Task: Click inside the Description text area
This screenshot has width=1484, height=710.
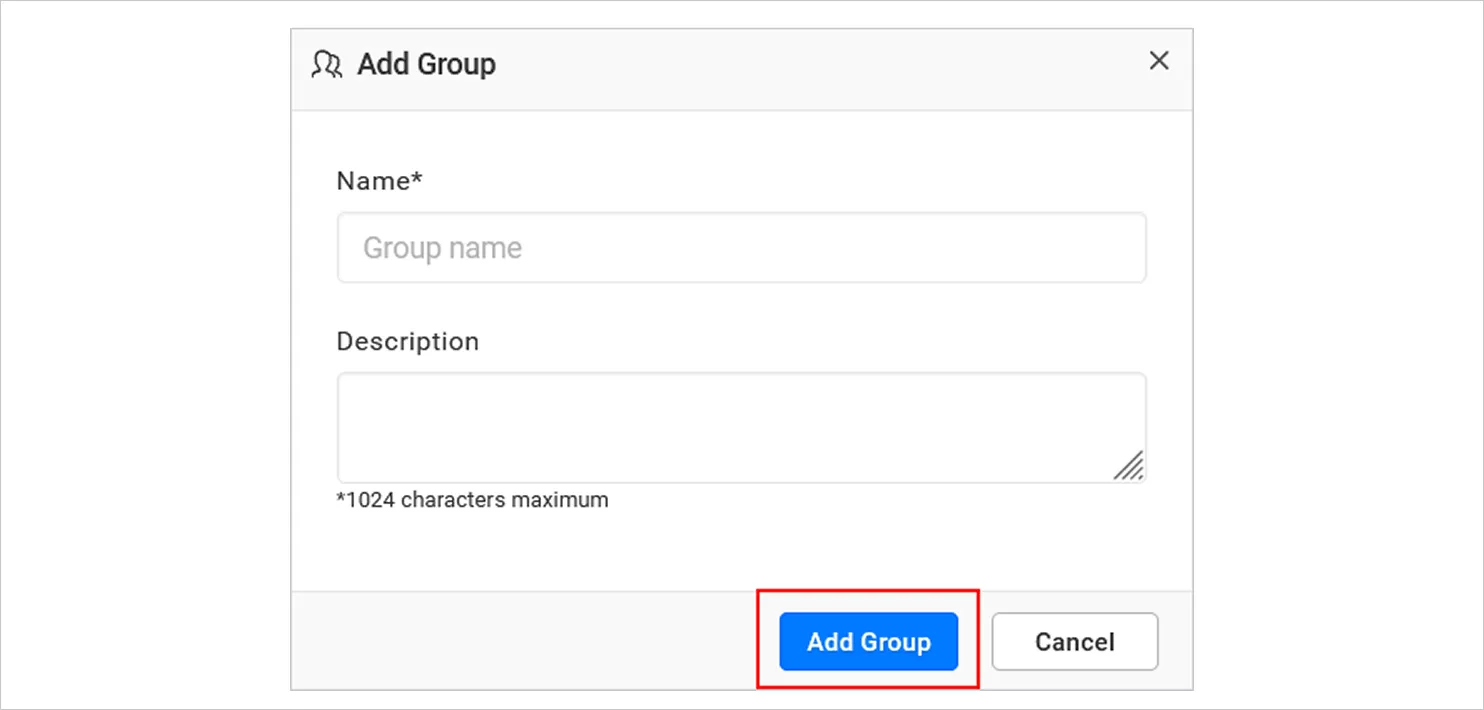Action: pyautogui.click(x=741, y=428)
